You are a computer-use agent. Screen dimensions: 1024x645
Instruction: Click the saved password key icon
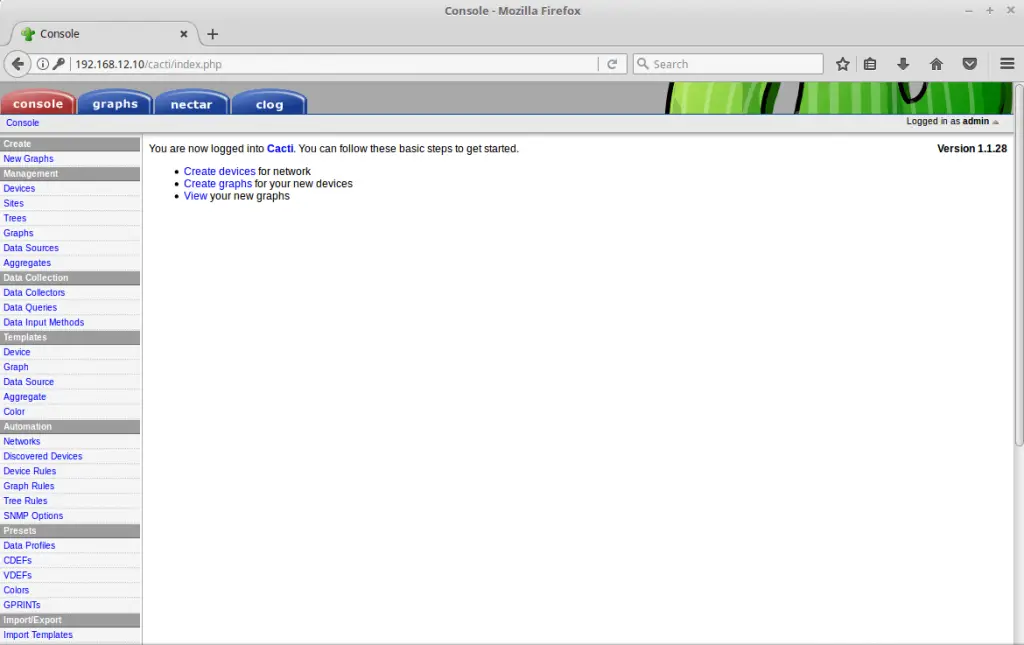coord(59,64)
